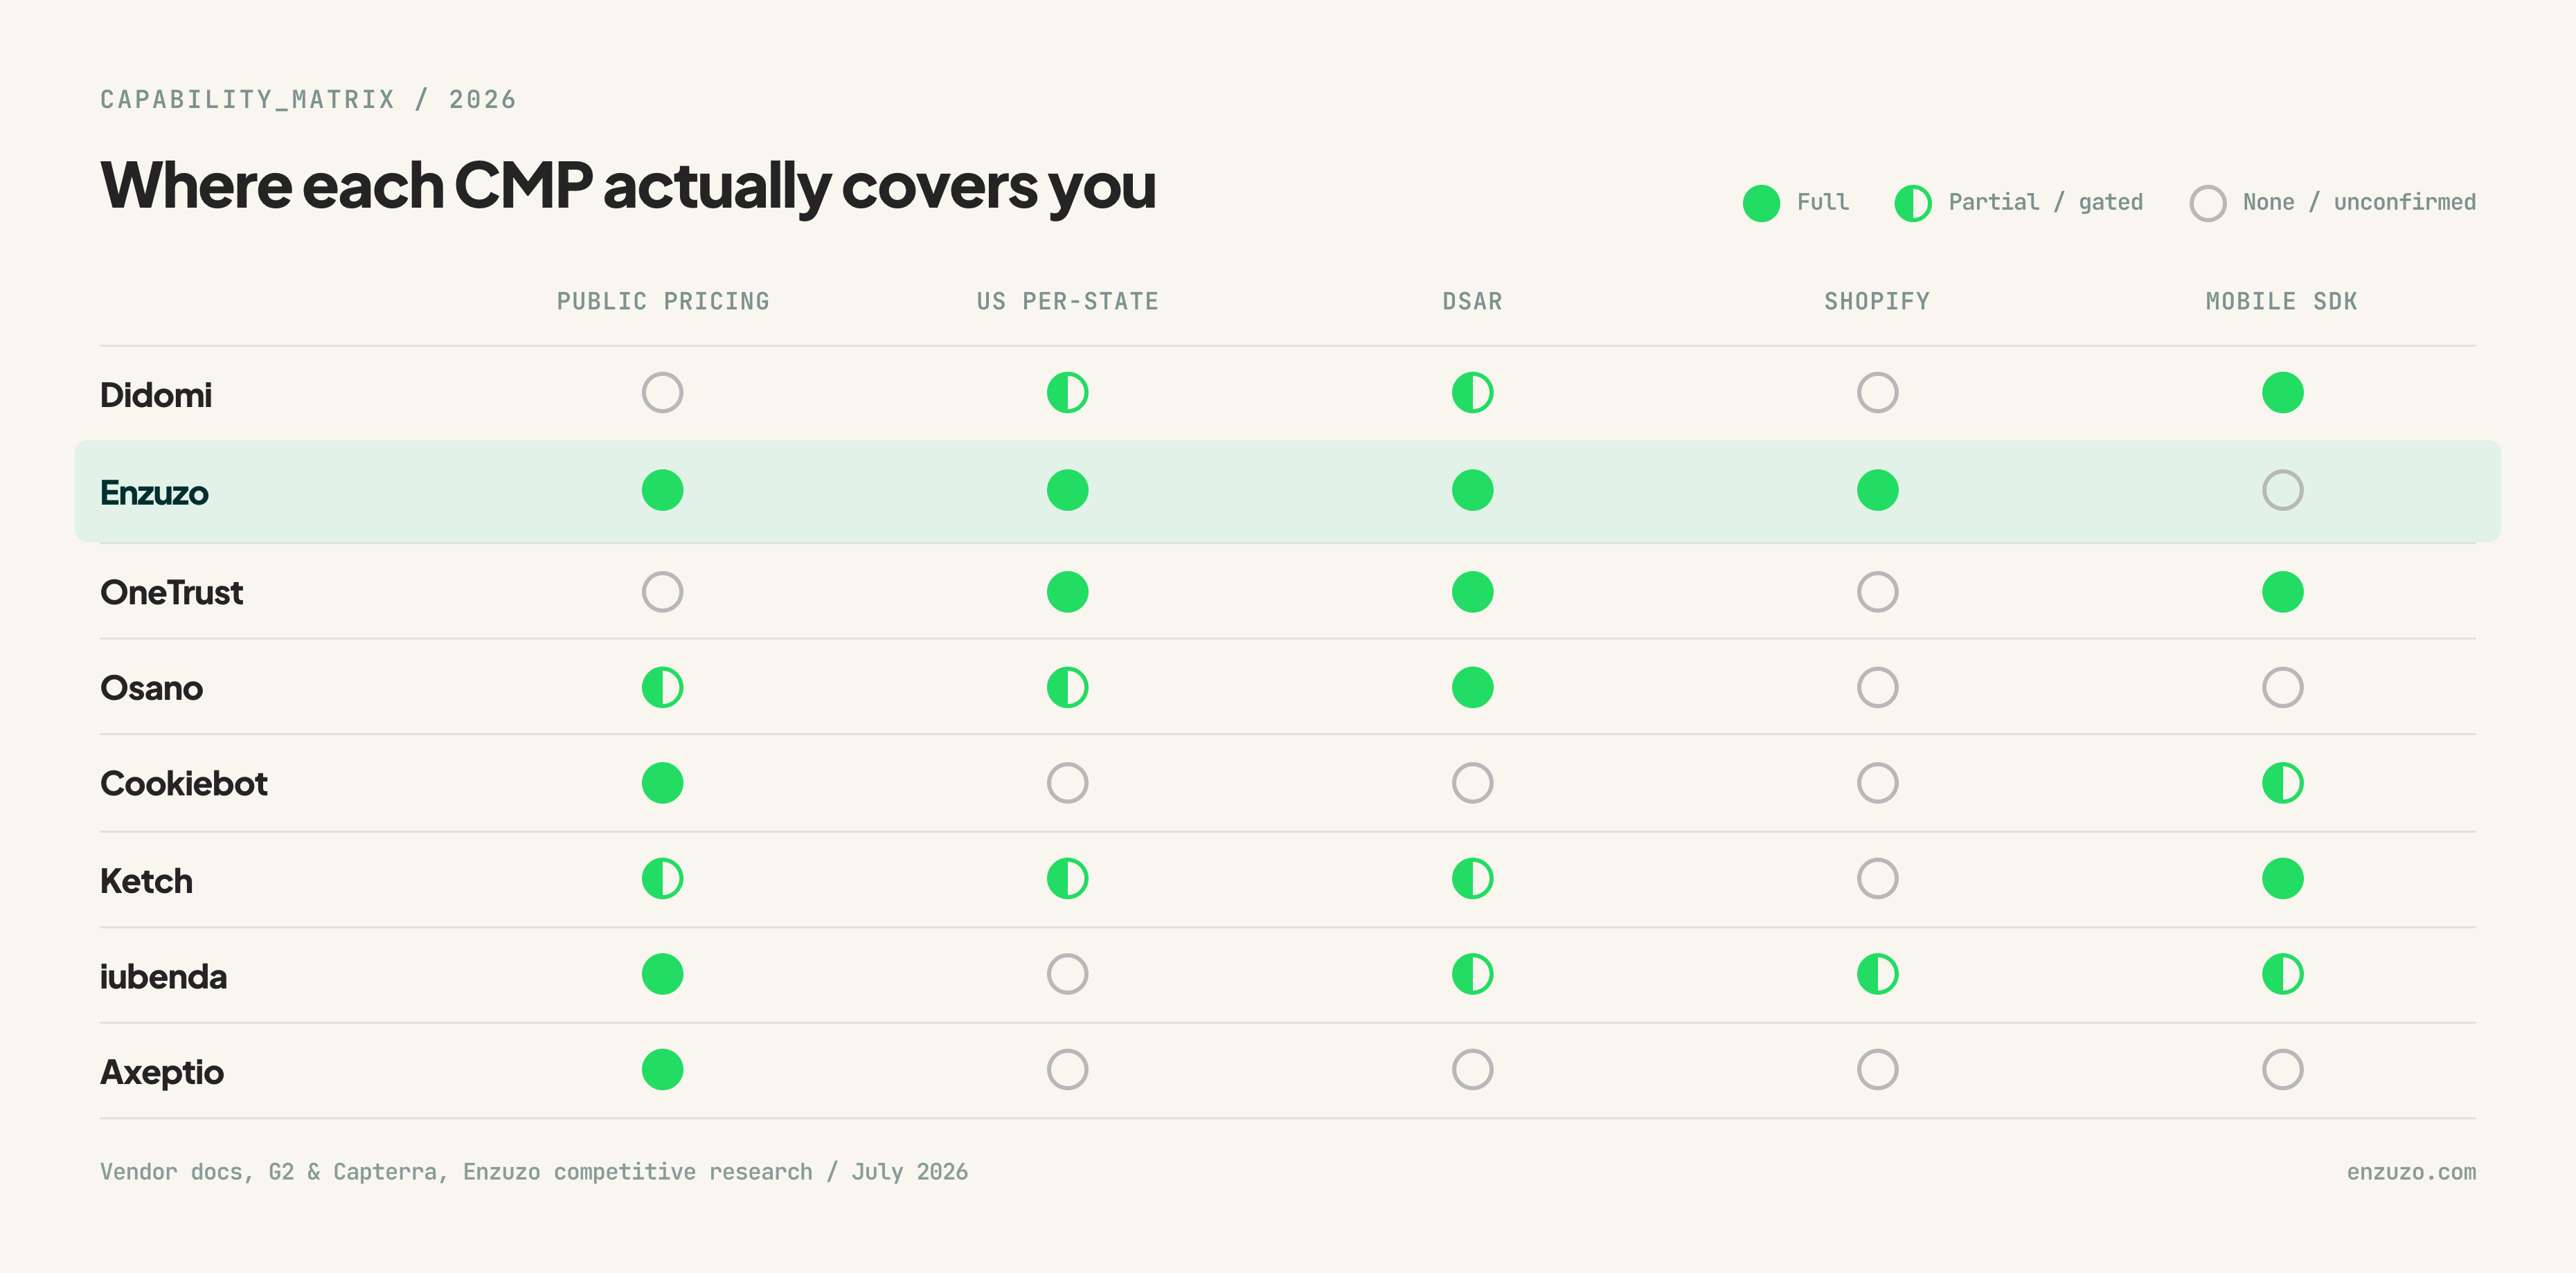The height and width of the screenshot is (1273, 2576).
Task: Open the enzuzo.com link
Action: (x=2411, y=1172)
